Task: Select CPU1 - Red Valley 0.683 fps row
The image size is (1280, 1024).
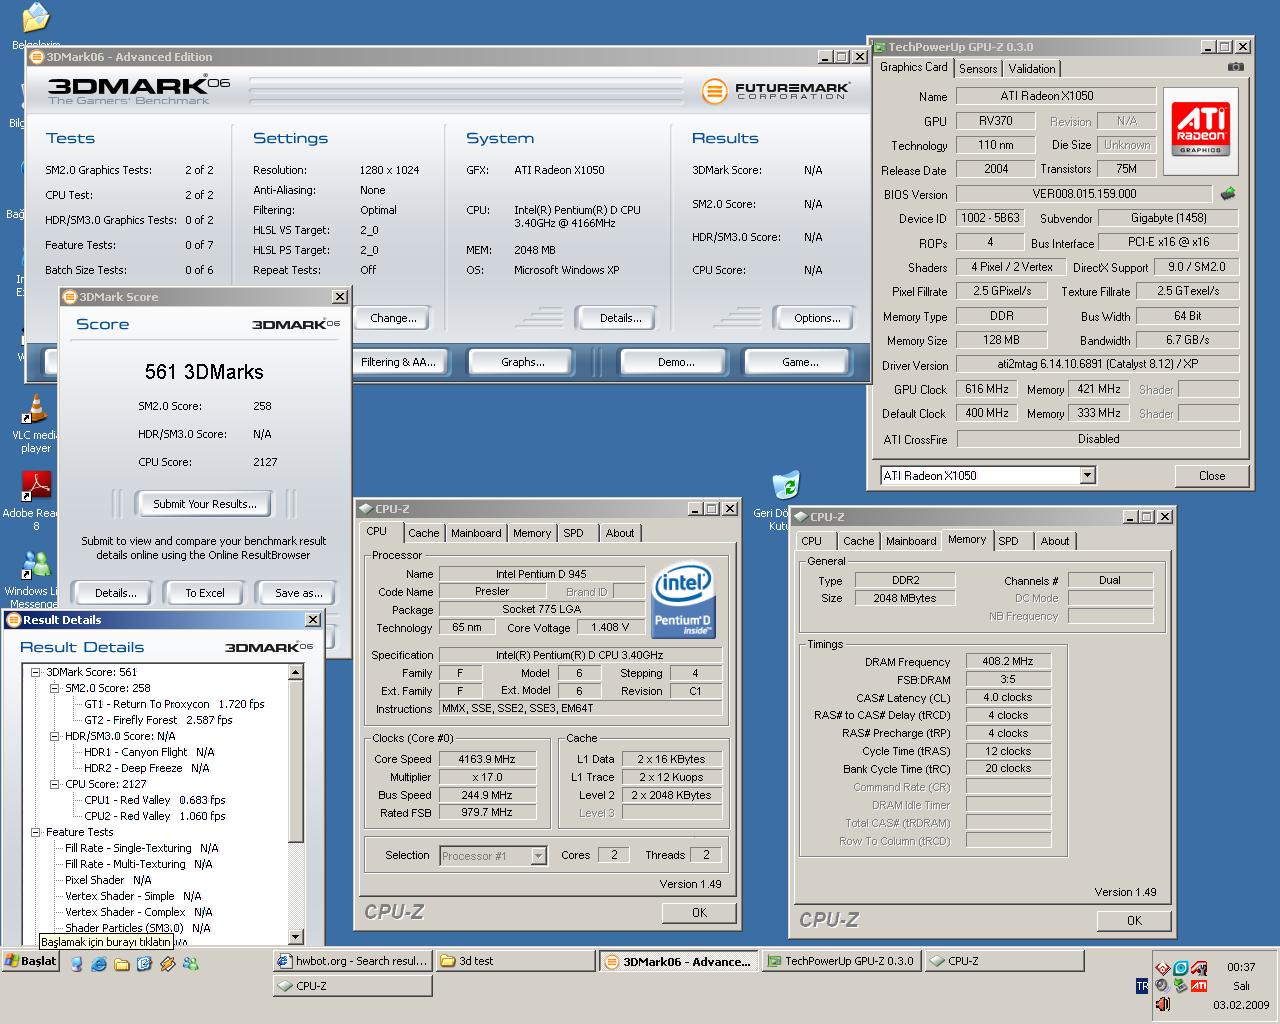Action: point(155,800)
